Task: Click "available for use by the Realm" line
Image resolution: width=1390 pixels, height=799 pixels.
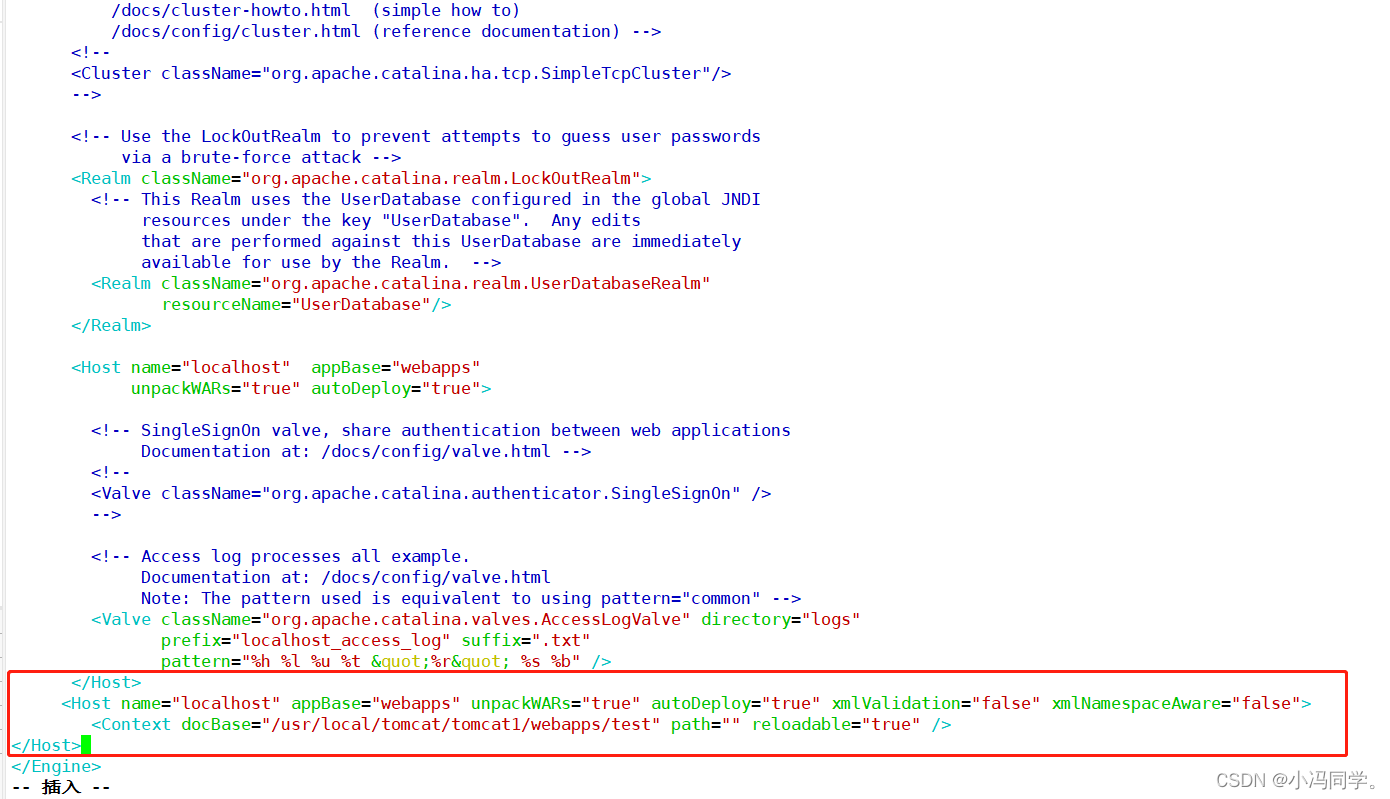Action: click(x=321, y=262)
